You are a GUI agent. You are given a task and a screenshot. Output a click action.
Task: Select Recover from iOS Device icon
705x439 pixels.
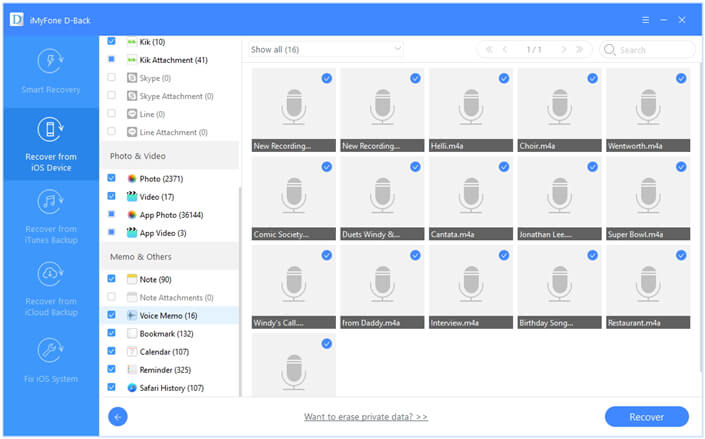[50, 129]
